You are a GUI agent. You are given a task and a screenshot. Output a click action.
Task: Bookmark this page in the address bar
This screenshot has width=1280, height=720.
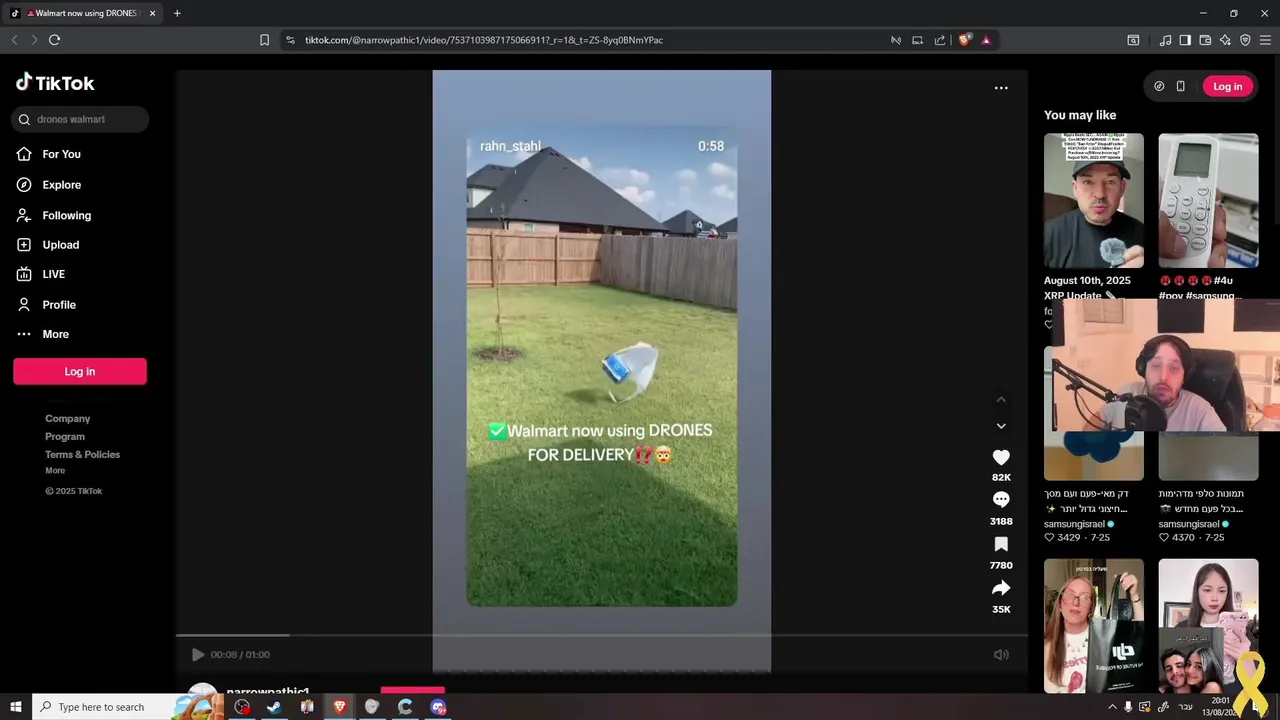(x=264, y=40)
